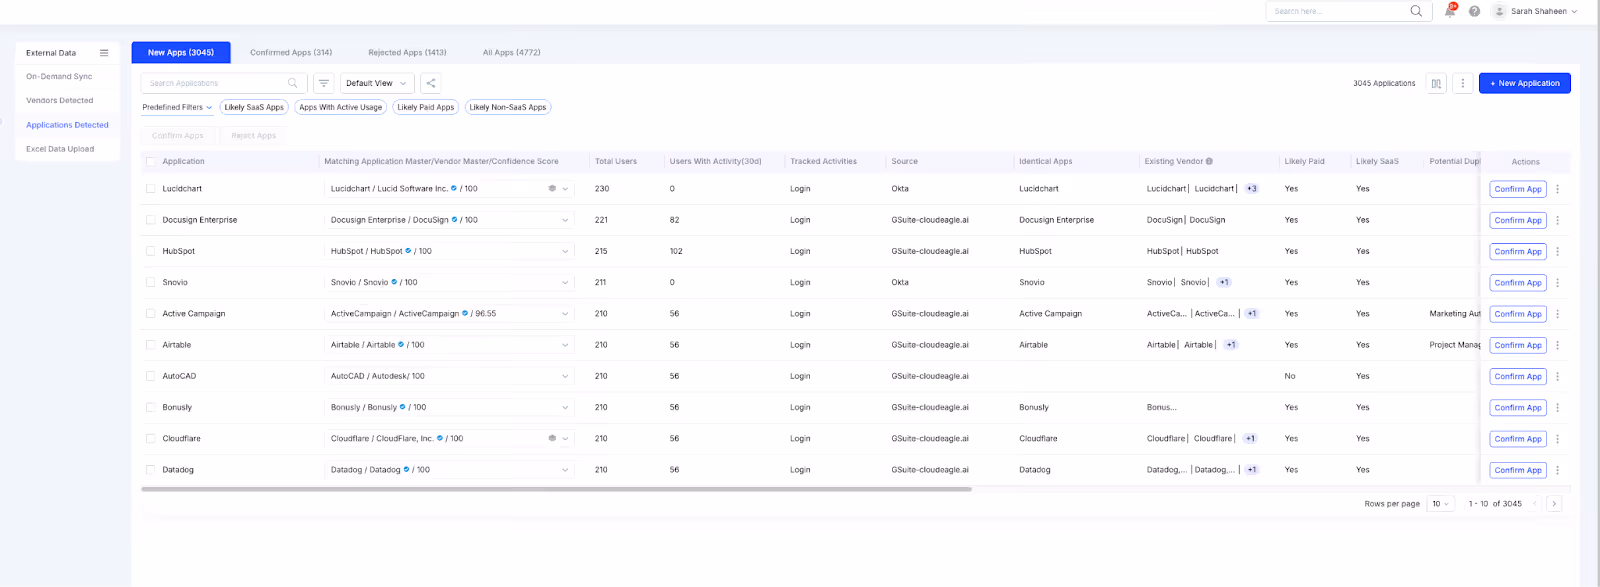The width and height of the screenshot is (1600, 587).
Task: Confirm App for Lucidchart row
Action: [x=1518, y=189]
